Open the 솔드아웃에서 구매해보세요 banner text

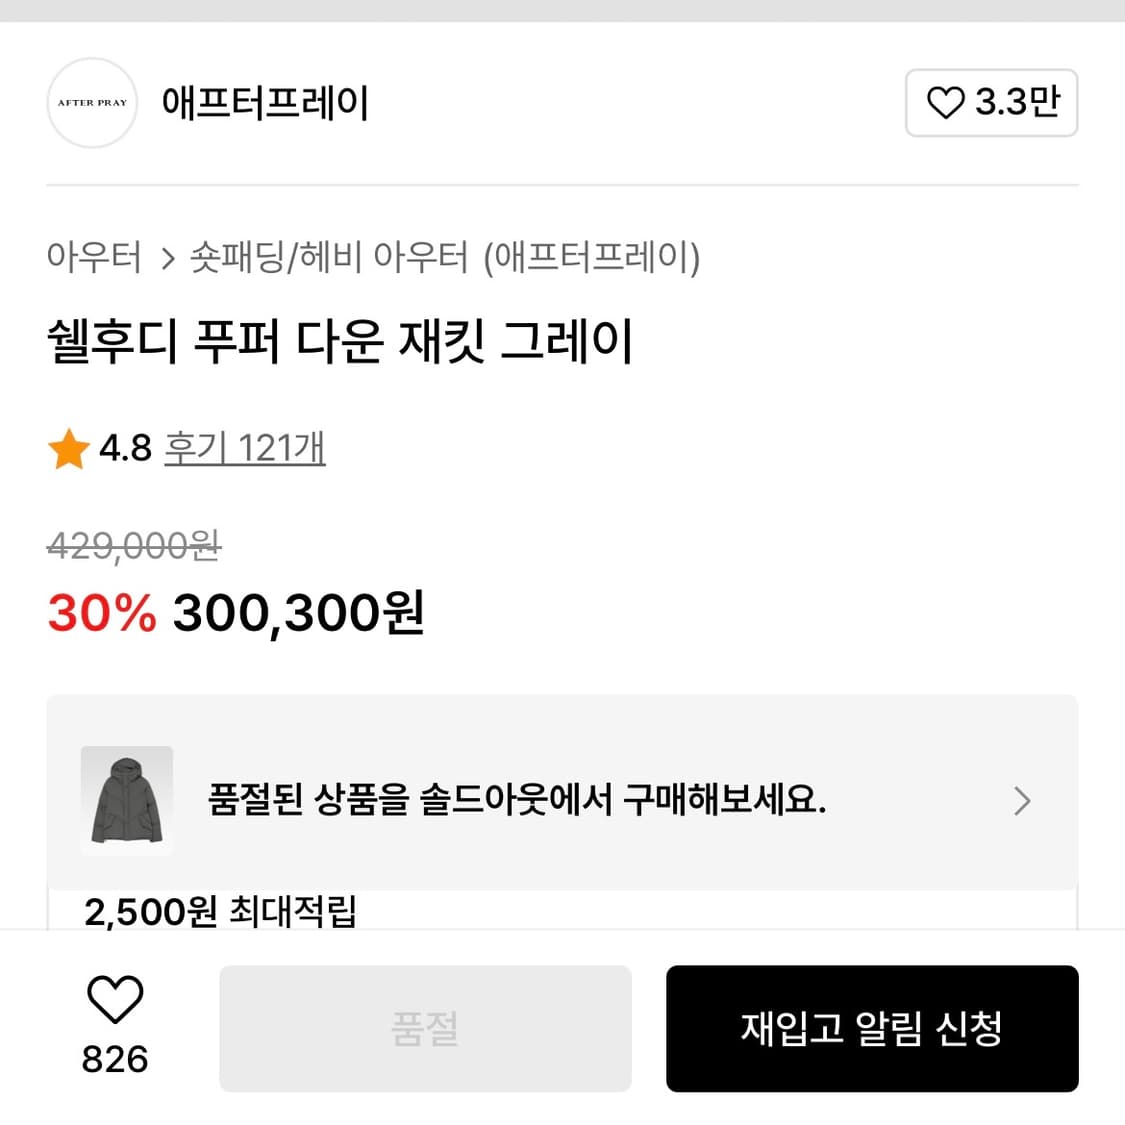(517, 800)
